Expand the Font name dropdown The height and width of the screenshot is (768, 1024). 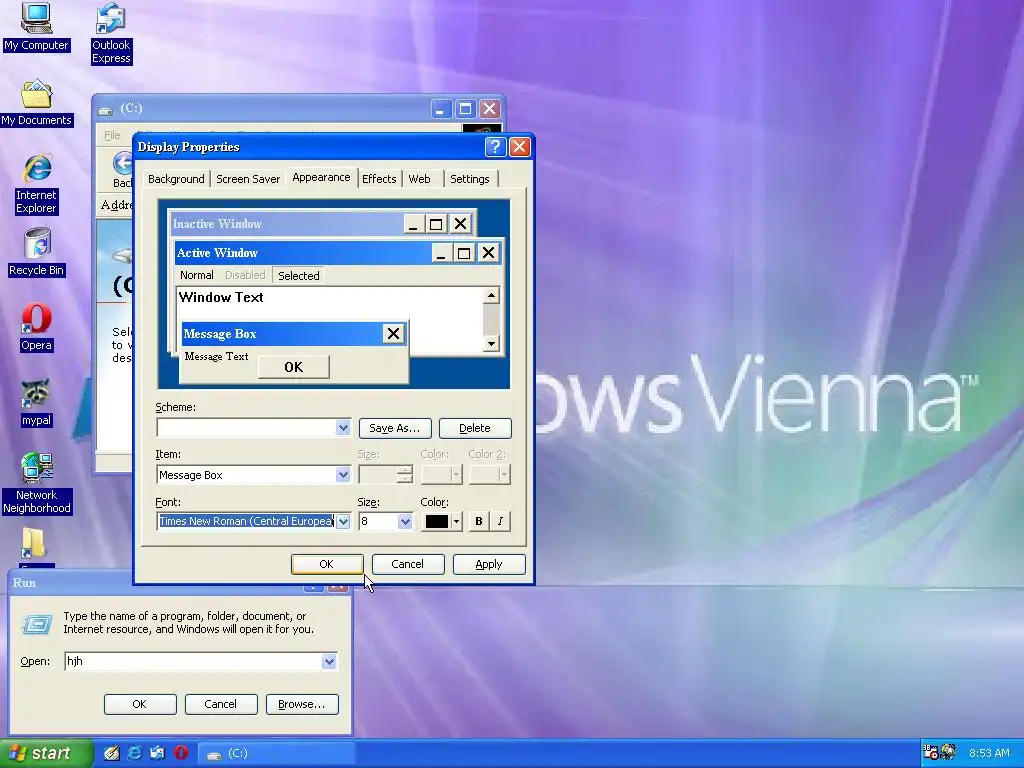pos(343,521)
